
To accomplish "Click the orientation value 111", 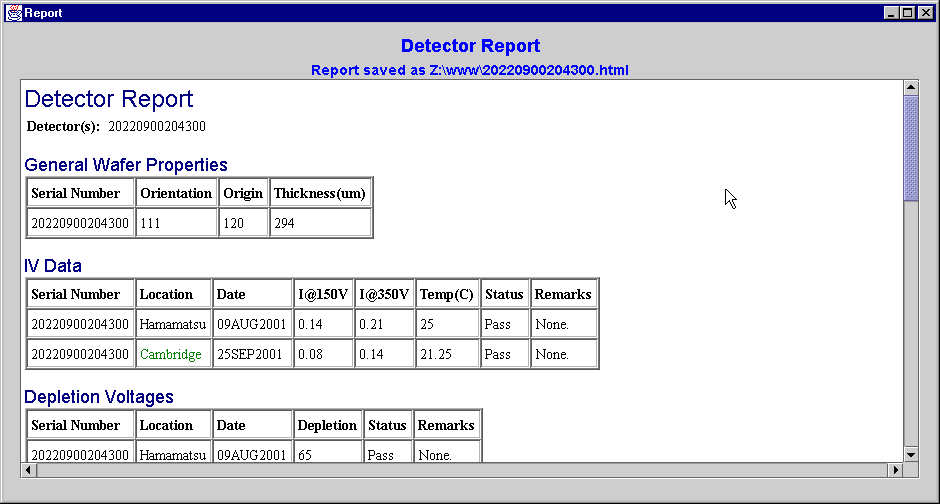I will tap(150, 224).
